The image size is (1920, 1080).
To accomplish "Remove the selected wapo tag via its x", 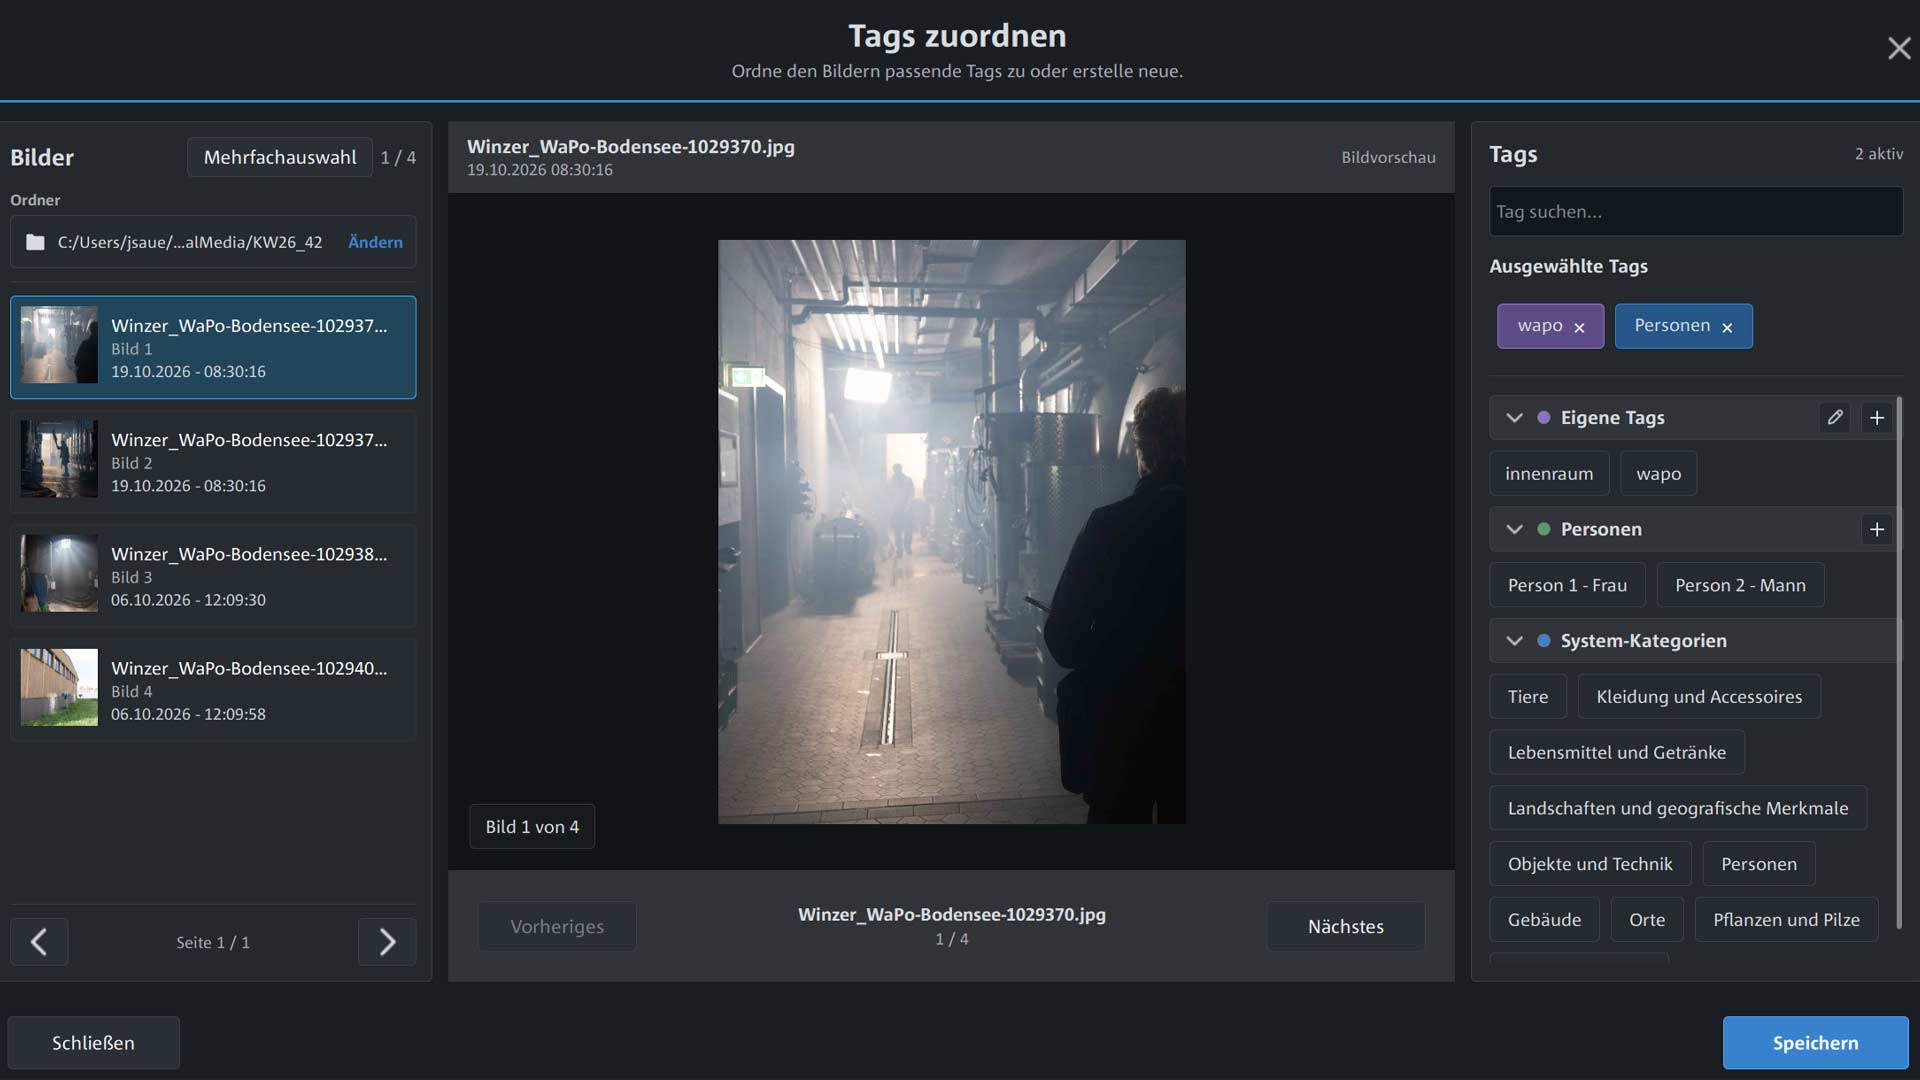I will coord(1579,327).
